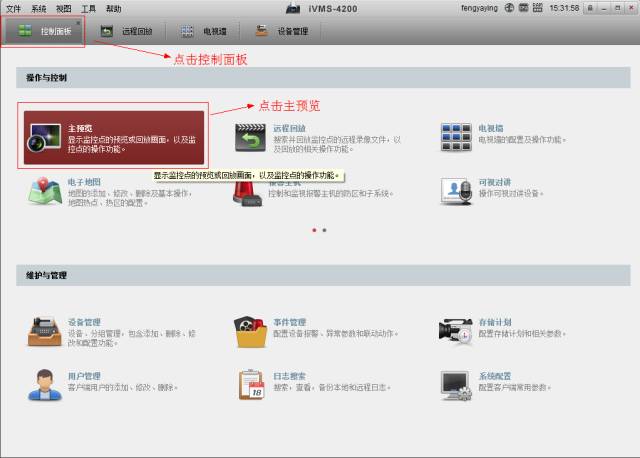Go to second page using gray dot
Image resolution: width=640 pixels, height=458 pixels.
pos(324,230)
